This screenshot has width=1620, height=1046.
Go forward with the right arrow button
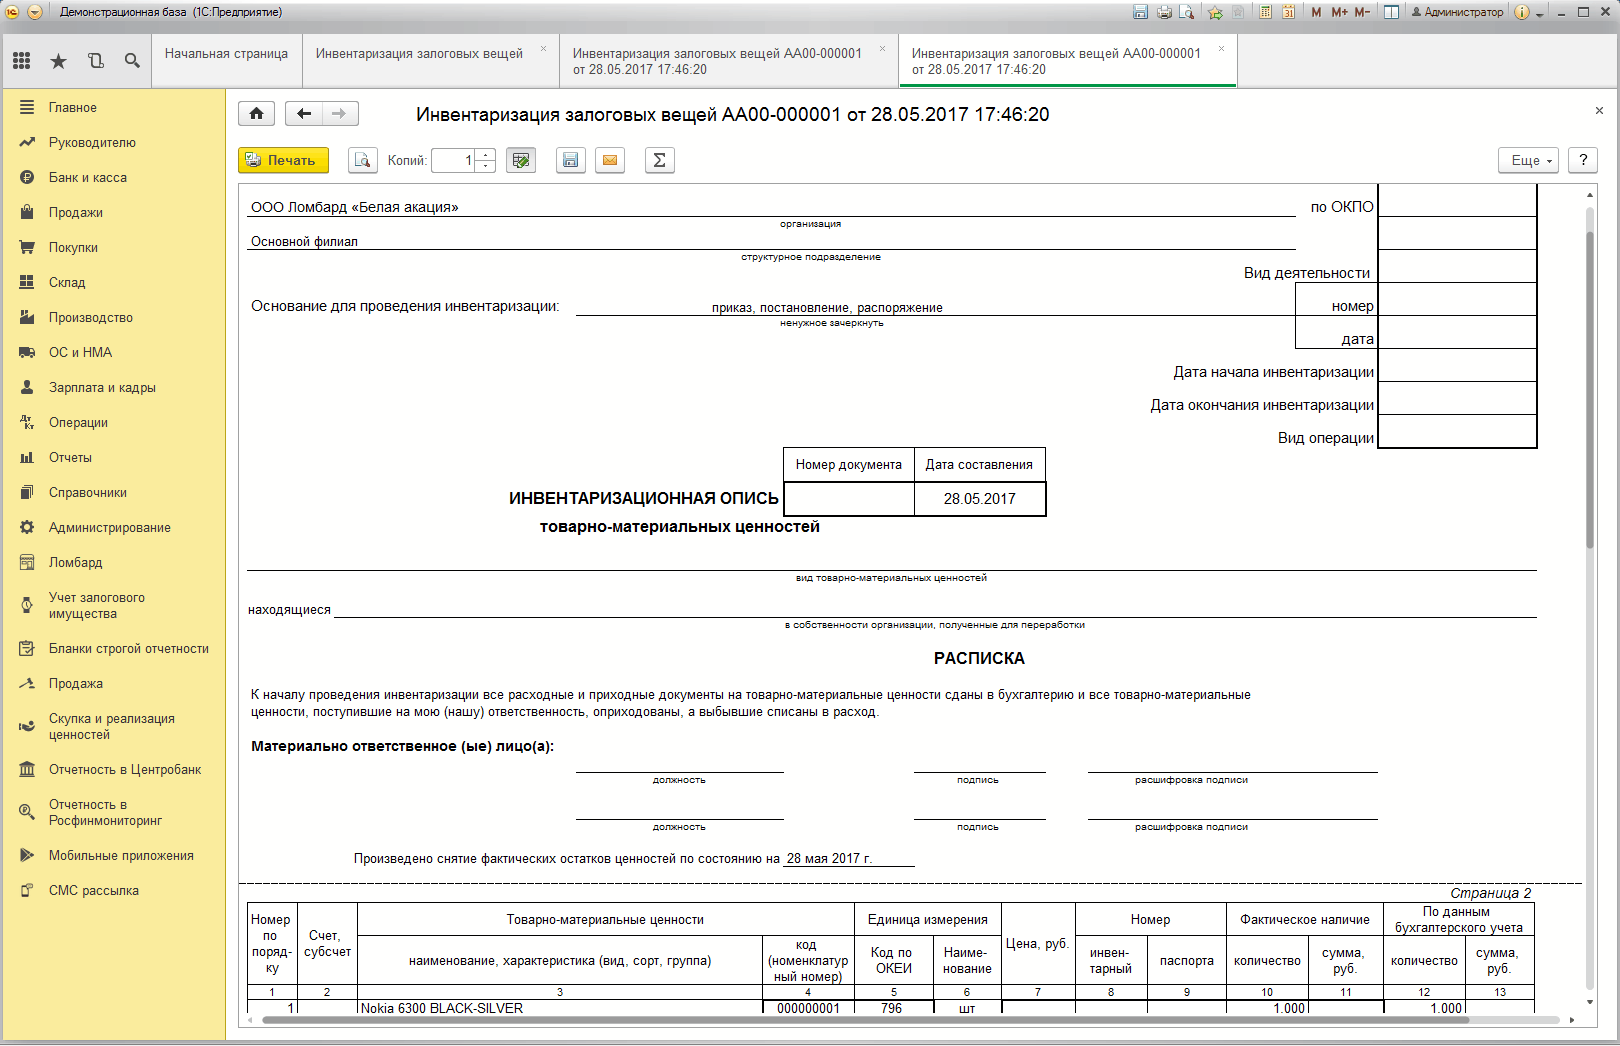tap(340, 113)
